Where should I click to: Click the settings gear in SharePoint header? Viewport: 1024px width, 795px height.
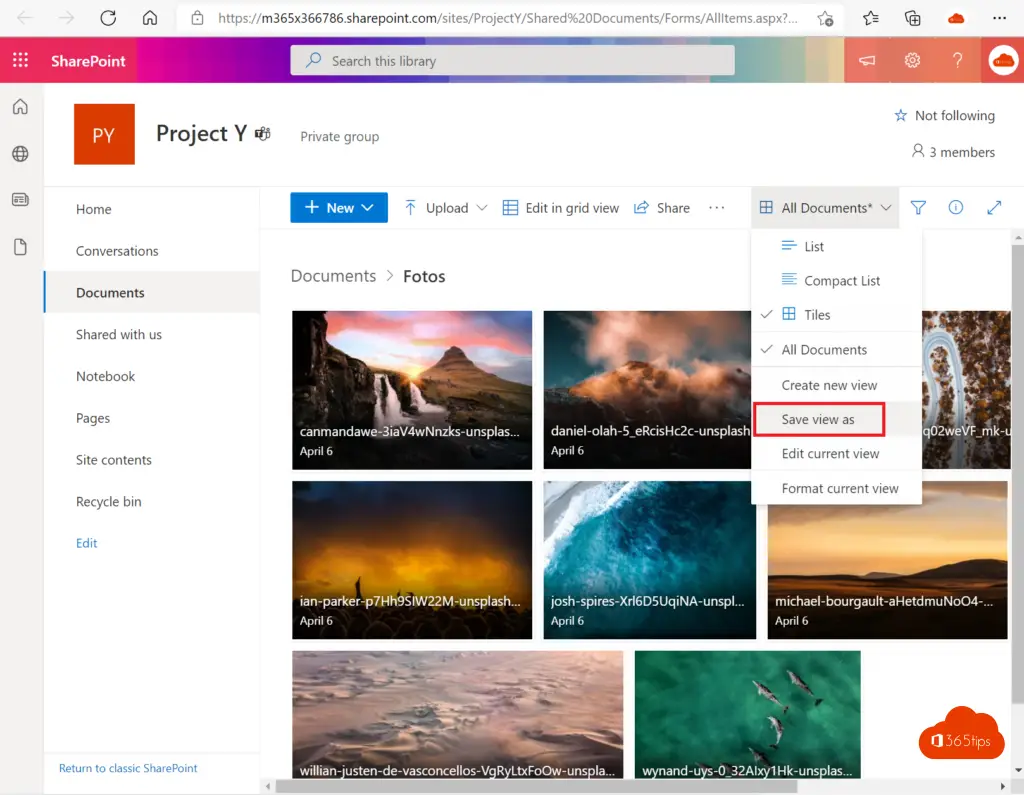(912, 61)
